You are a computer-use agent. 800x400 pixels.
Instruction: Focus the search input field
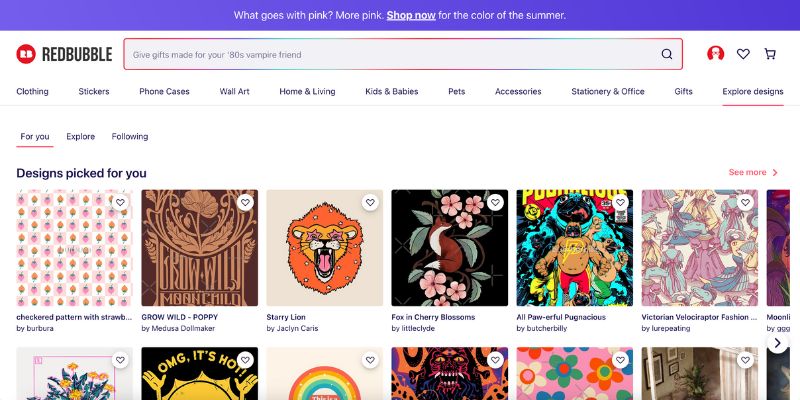(390, 54)
